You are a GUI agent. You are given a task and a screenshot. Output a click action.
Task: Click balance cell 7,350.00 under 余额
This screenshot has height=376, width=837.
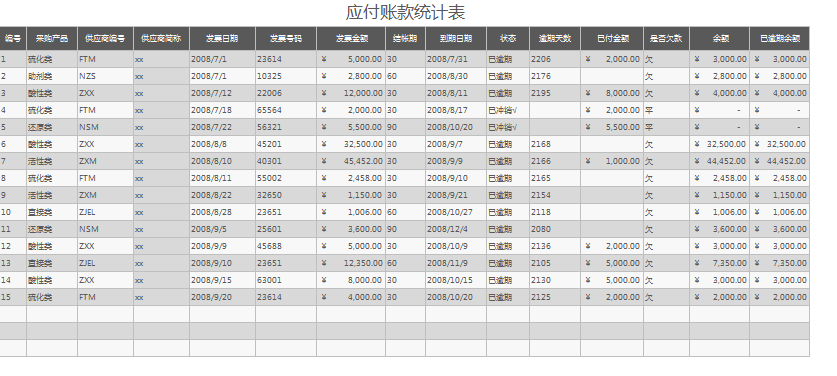click(x=719, y=263)
